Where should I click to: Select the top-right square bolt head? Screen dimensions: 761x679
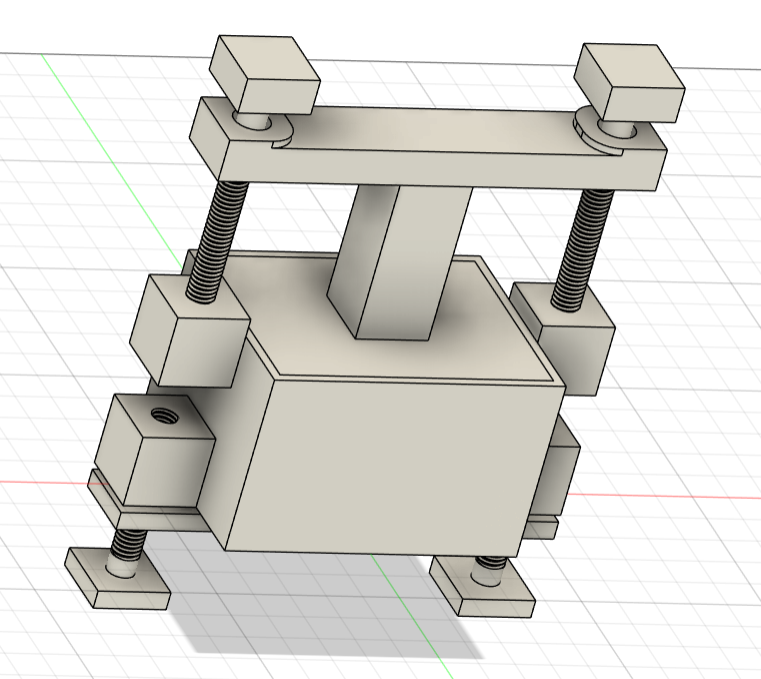(x=629, y=83)
